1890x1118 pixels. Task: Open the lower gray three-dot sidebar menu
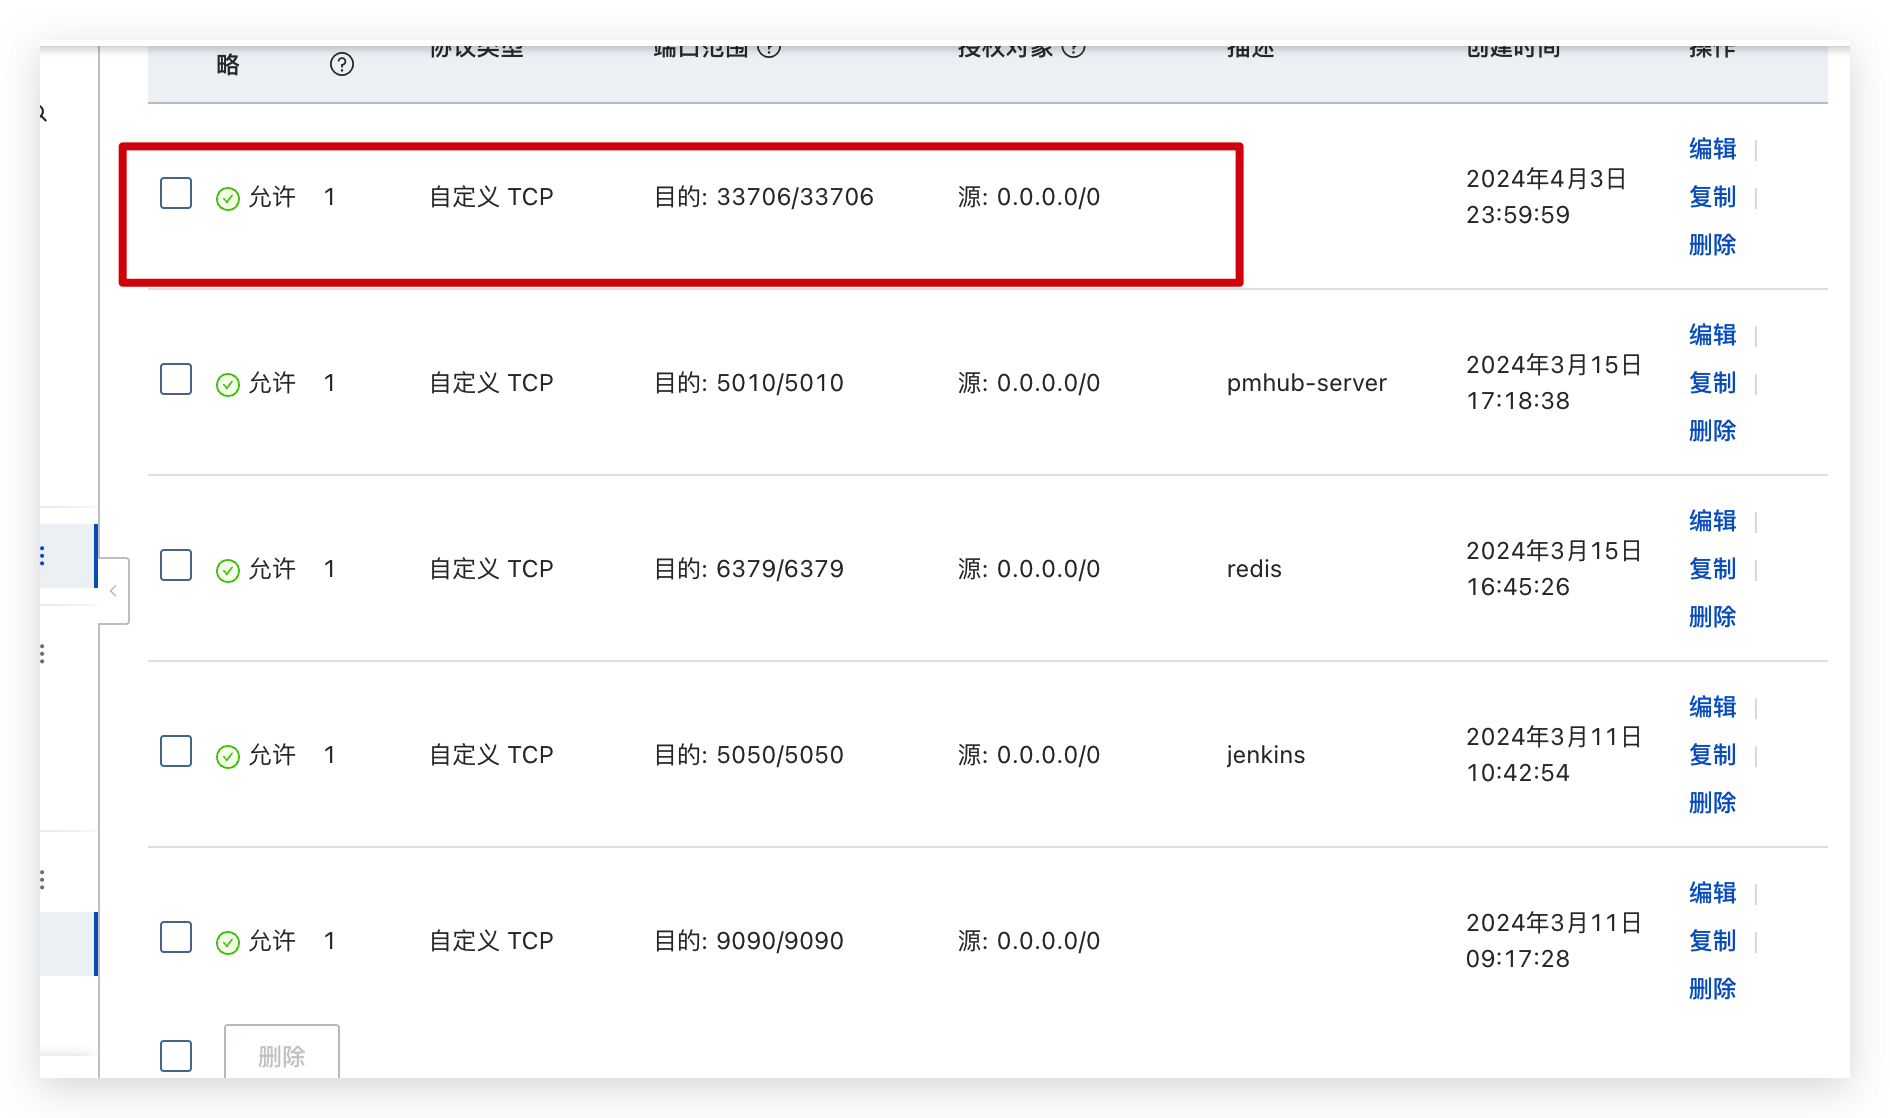point(42,880)
